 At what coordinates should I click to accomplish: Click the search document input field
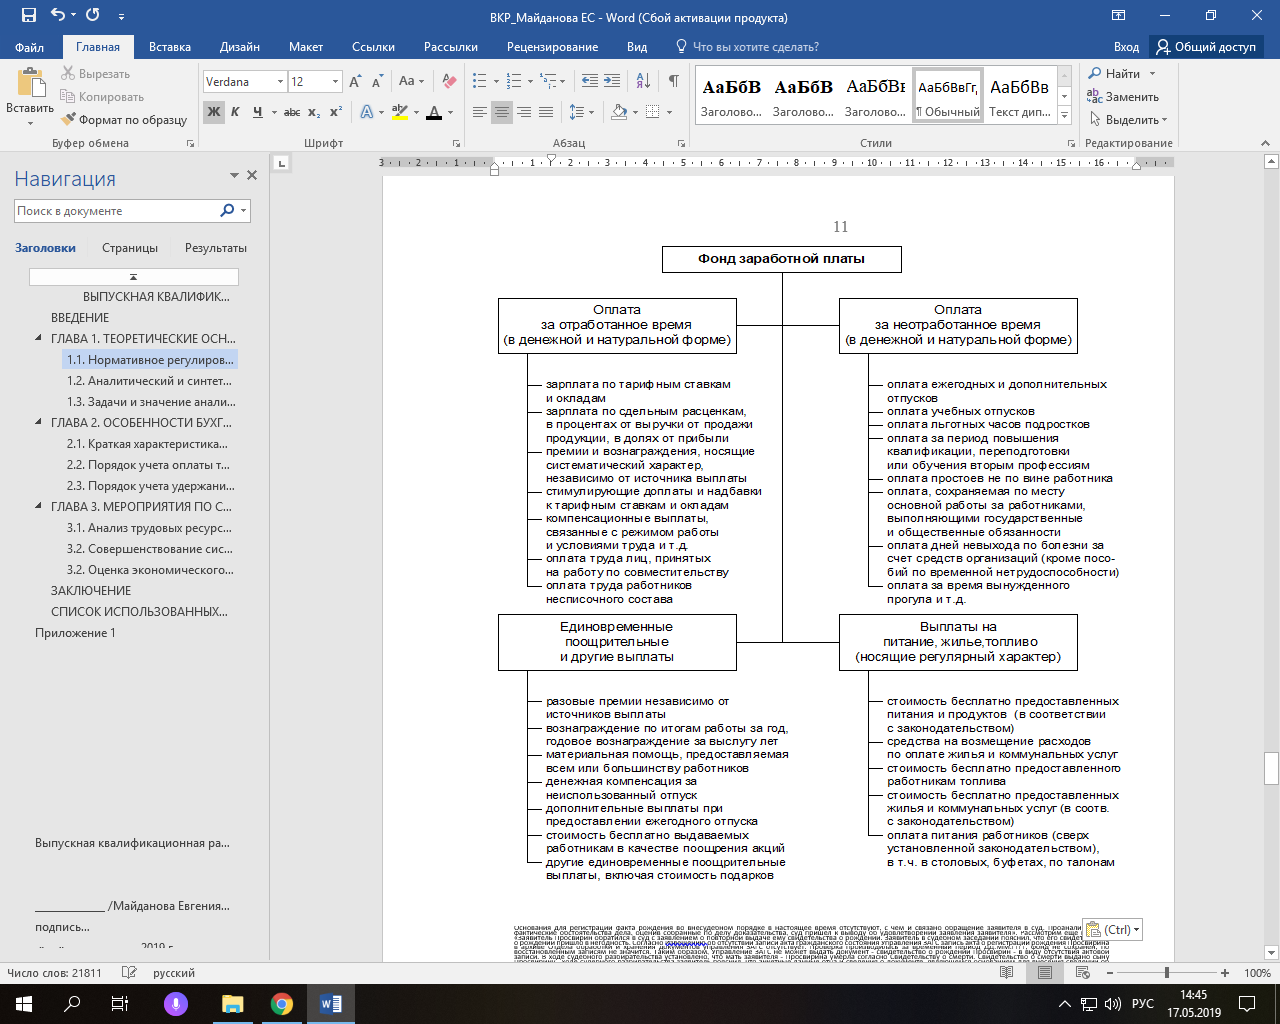tap(118, 211)
